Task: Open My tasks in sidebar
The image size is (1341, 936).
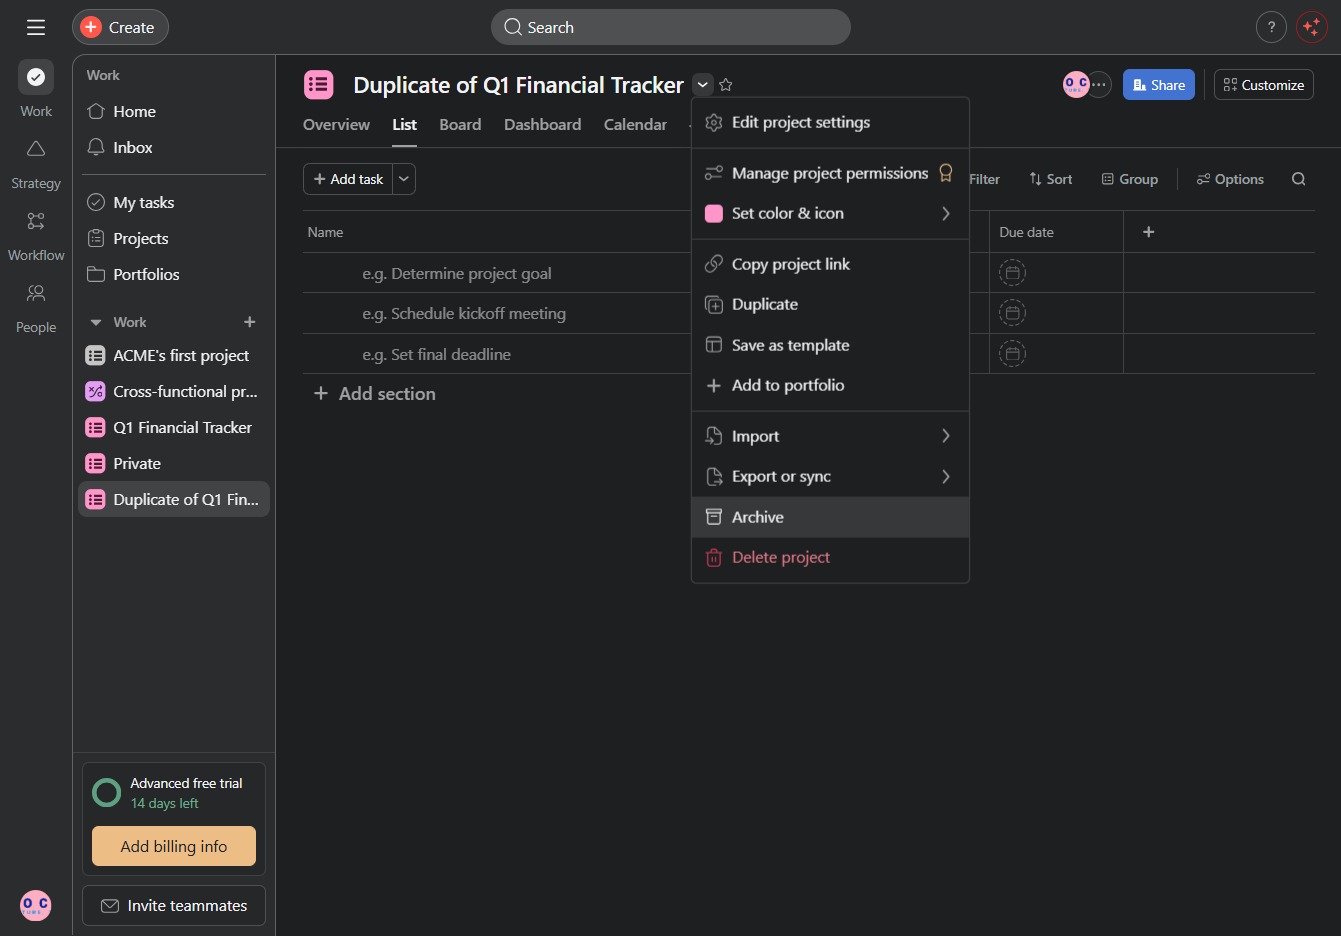Action: 171,202
